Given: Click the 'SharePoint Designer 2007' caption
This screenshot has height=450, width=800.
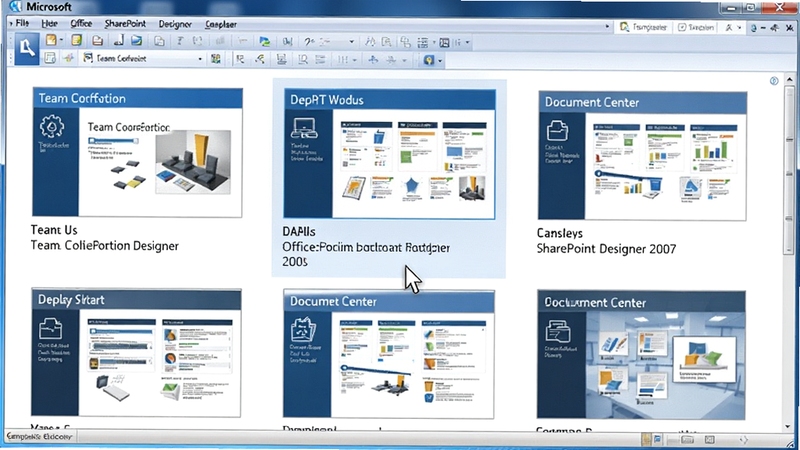Looking at the screenshot, I should 606,249.
